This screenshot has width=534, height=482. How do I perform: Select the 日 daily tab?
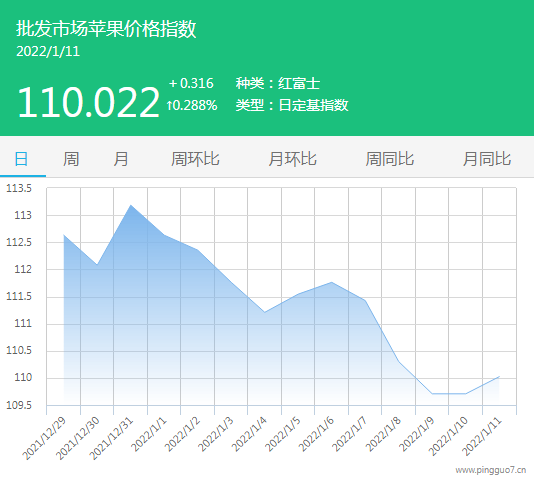[21, 159]
